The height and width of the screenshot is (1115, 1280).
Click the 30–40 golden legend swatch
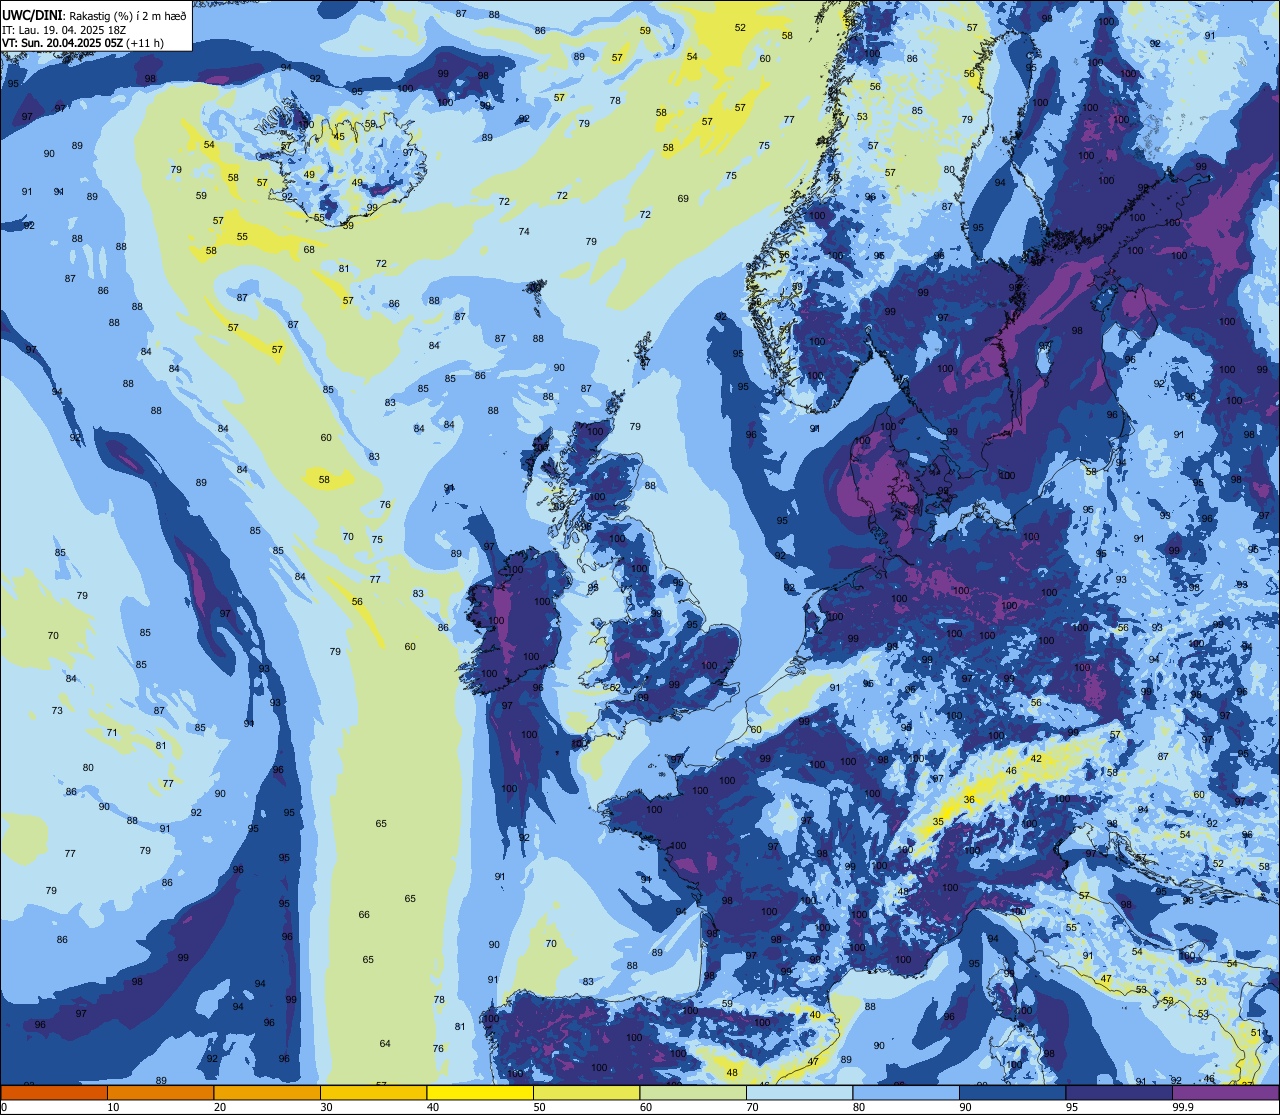(373, 1092)
